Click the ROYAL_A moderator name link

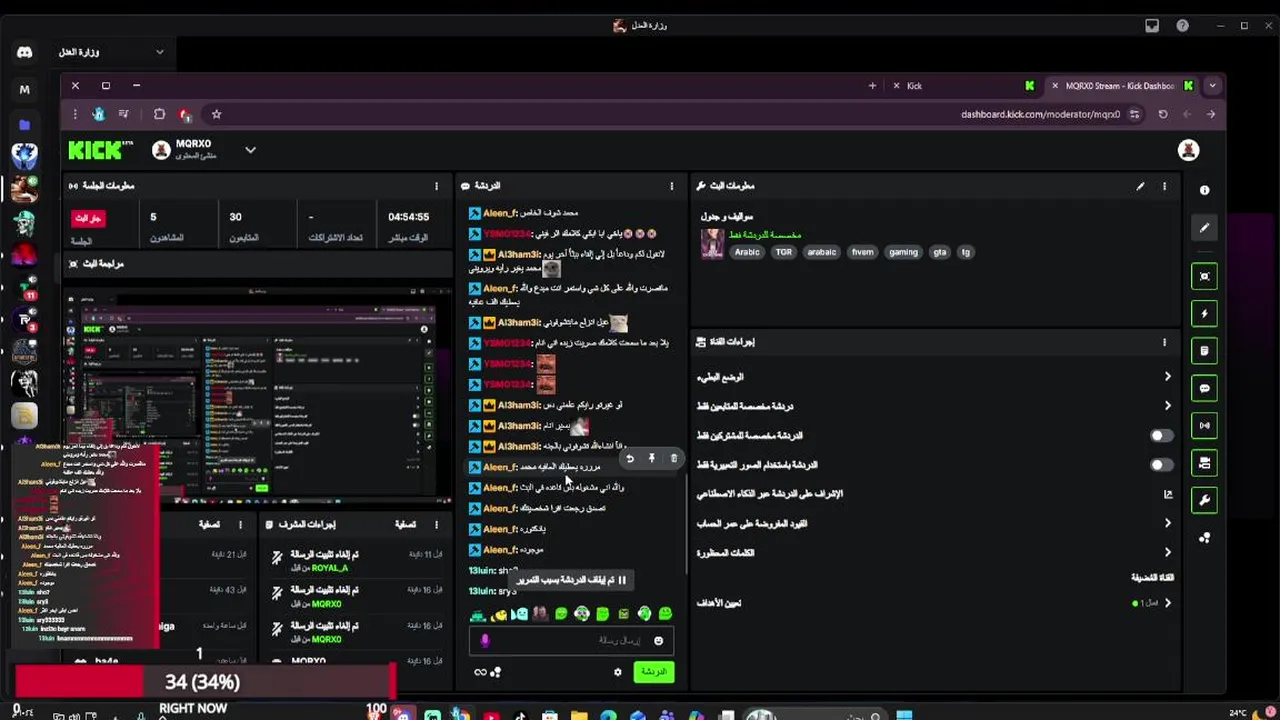click(x=330, y=568)
